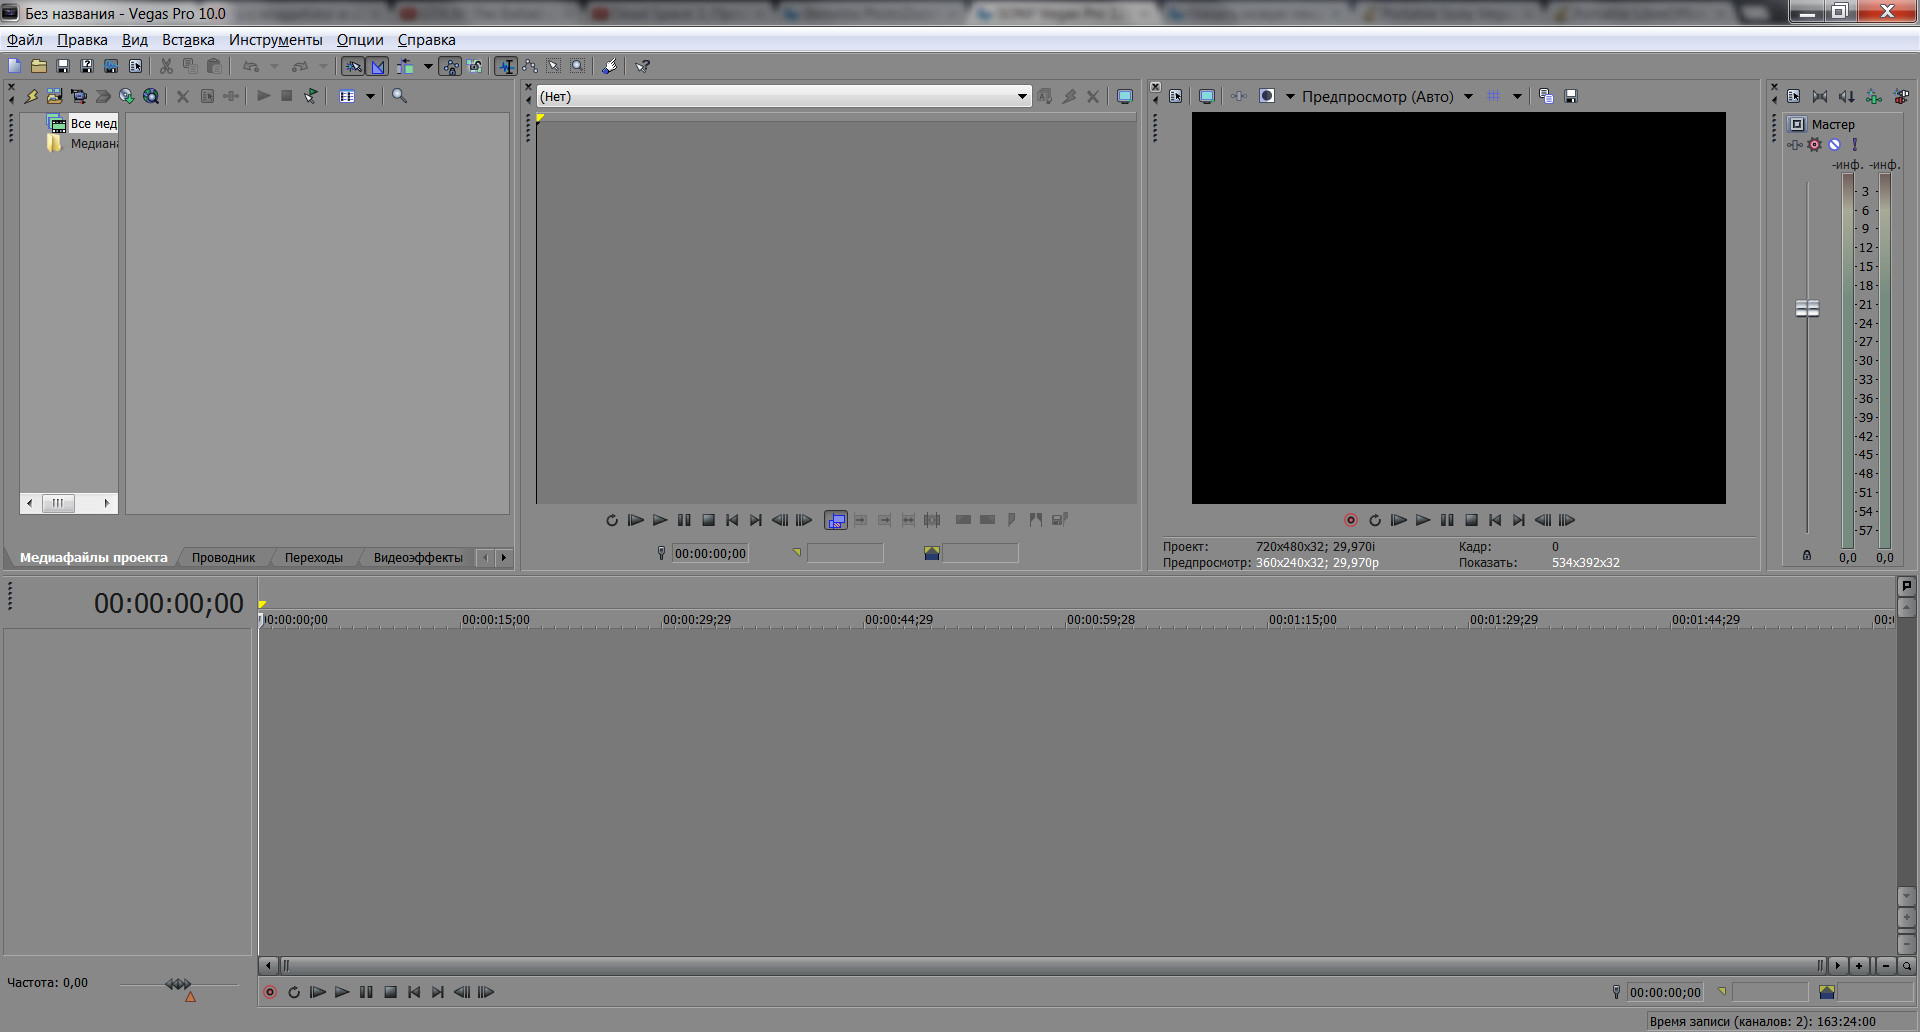Switch to the Переходы tab
Screen dimensions: 1920x1032
(313, 557)
